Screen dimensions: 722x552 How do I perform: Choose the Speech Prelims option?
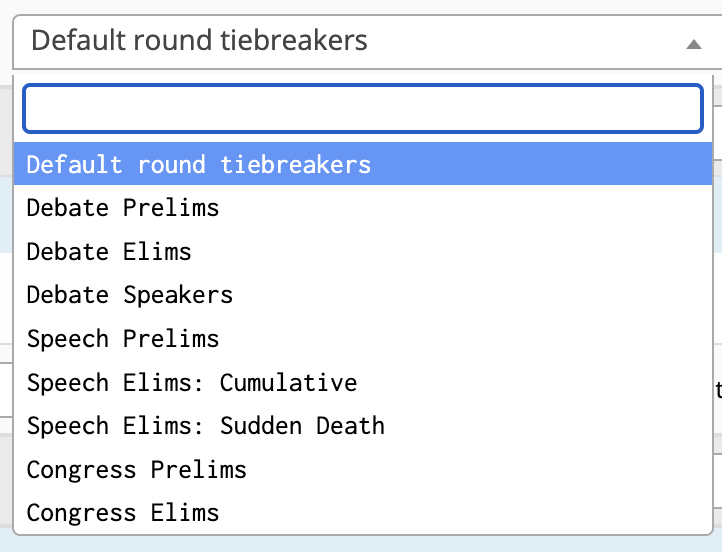(x=123, y=338)
